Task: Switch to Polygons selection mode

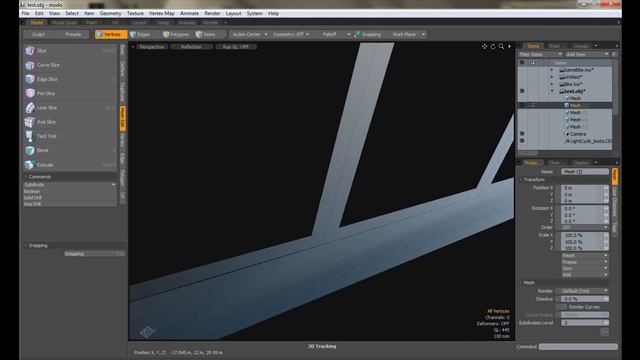Action: pyautogui.click(x=176, y=35)
